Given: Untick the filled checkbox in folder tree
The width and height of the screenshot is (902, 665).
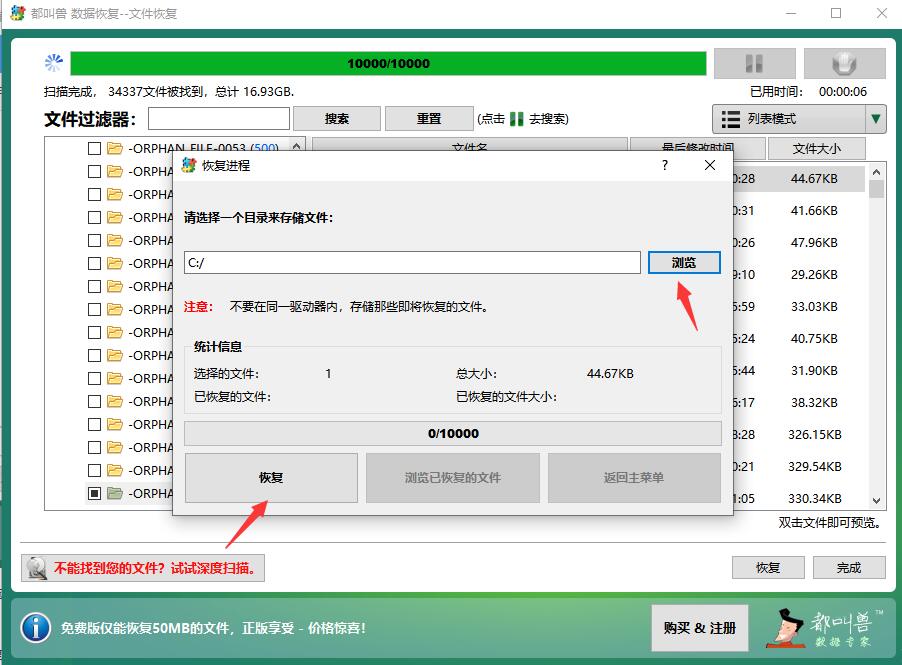Looking at the screenshot, I should 94,493.
